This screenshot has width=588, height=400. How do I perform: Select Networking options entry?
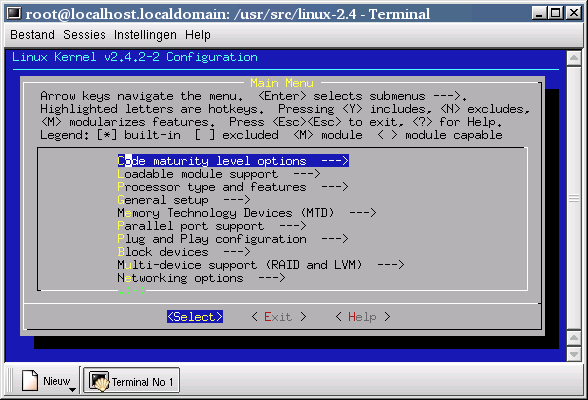[201, 278]
